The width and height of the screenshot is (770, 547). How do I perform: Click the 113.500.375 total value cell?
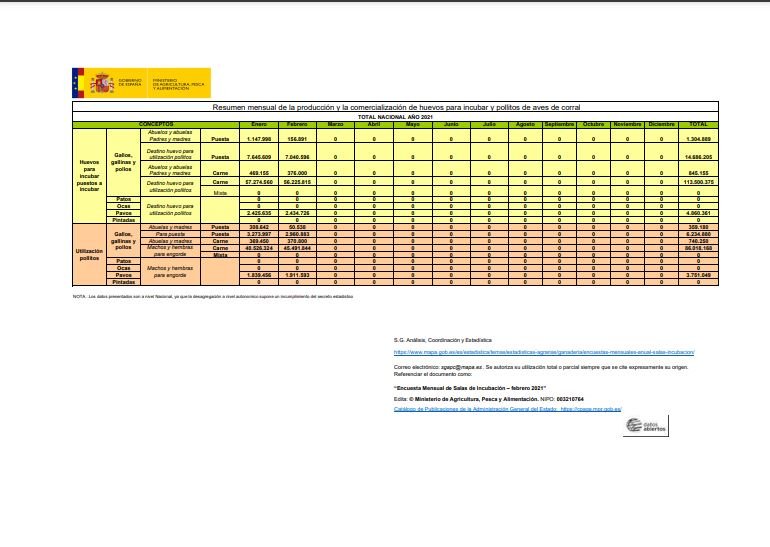(x=698, y=184)
